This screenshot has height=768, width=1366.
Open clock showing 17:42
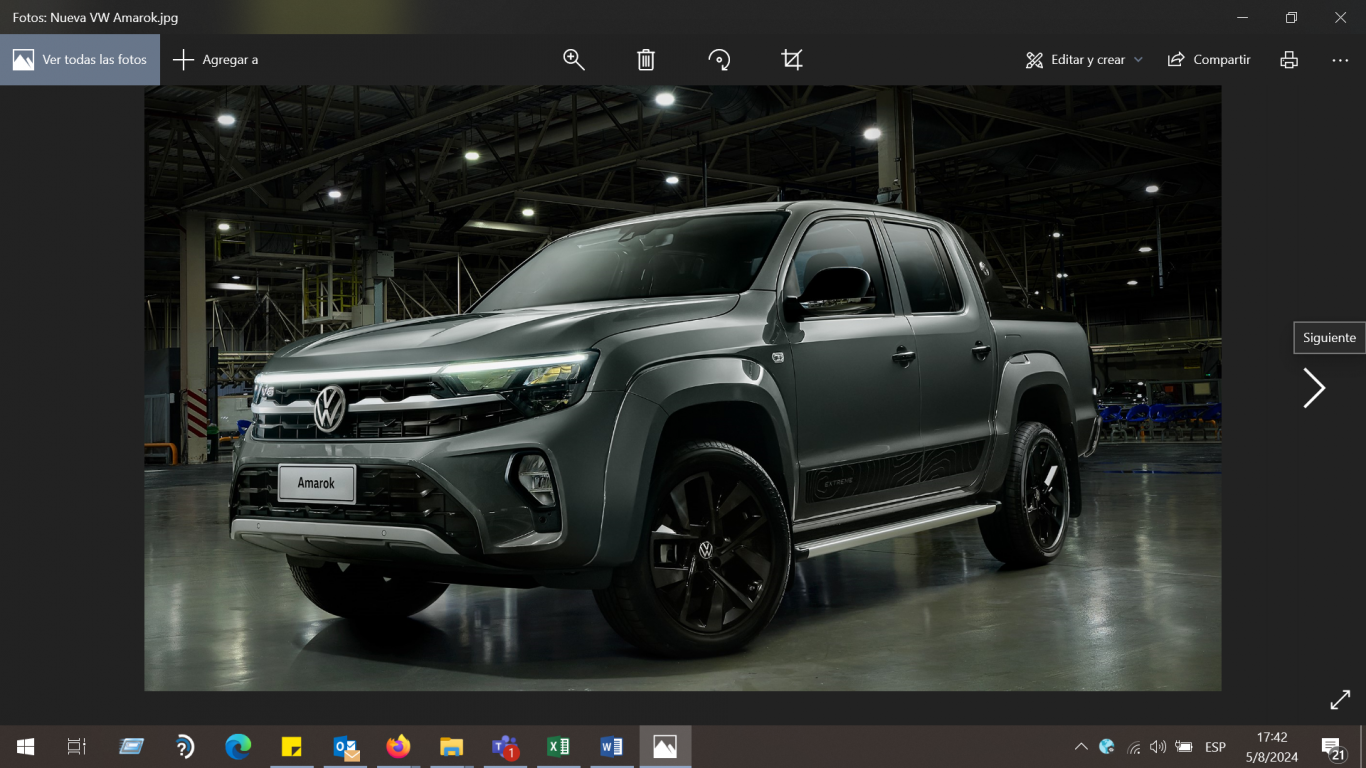tap(1272, 747)
